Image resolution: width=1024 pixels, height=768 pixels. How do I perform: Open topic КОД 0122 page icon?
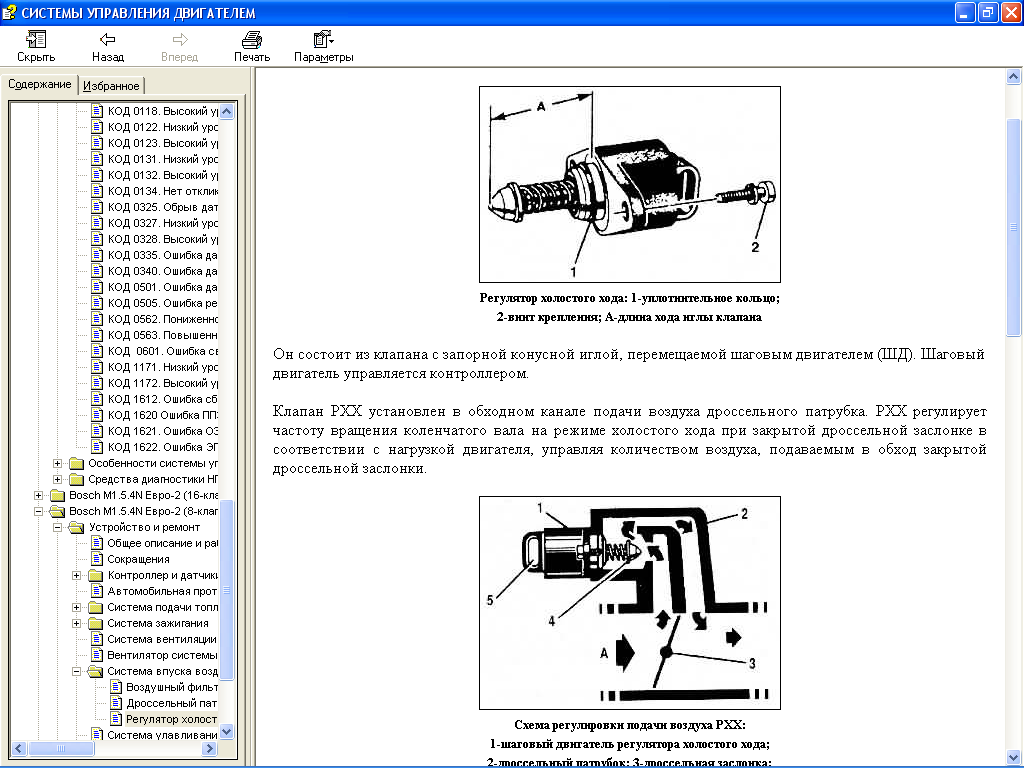97,127
